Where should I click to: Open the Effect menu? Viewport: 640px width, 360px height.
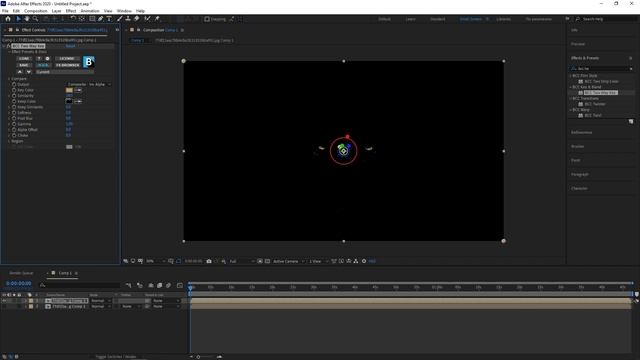71,11
